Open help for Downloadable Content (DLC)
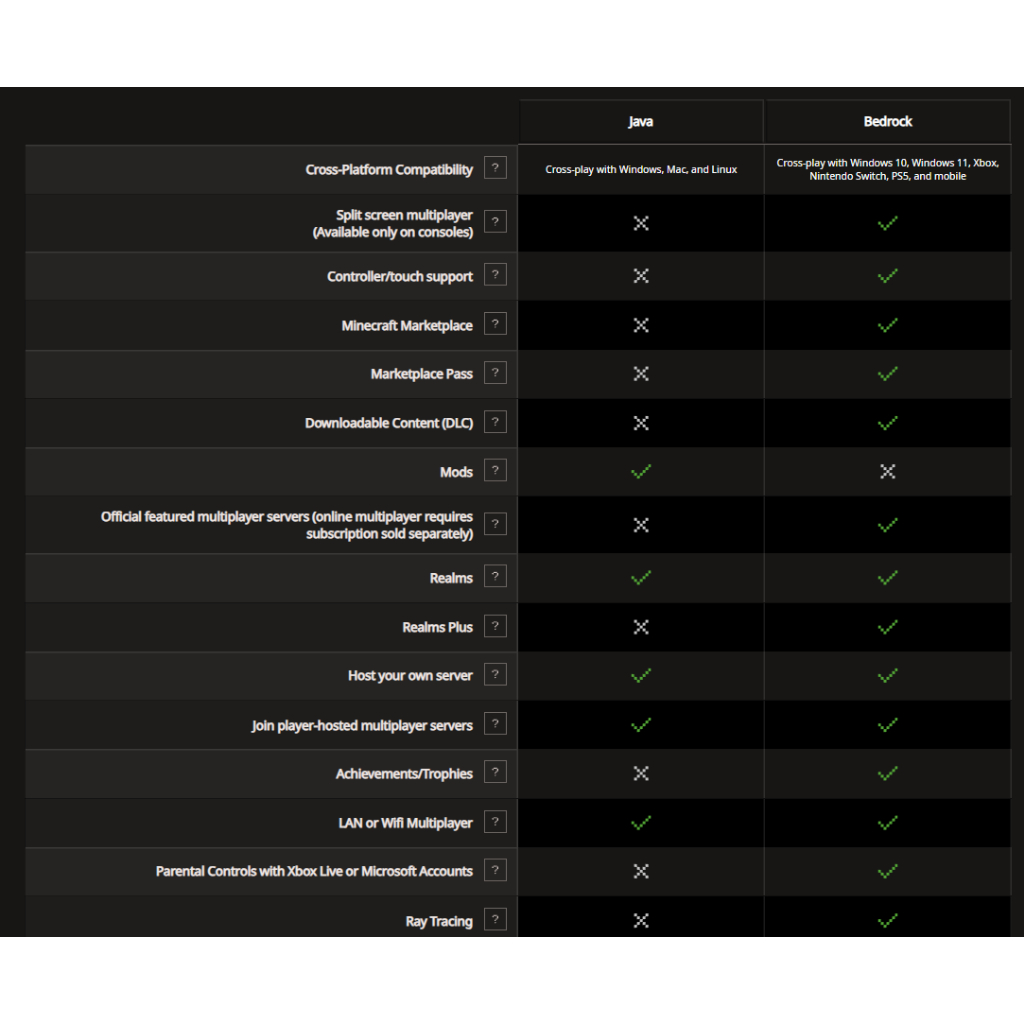Screen dimensions: 1024x1024 coord(495,422)
